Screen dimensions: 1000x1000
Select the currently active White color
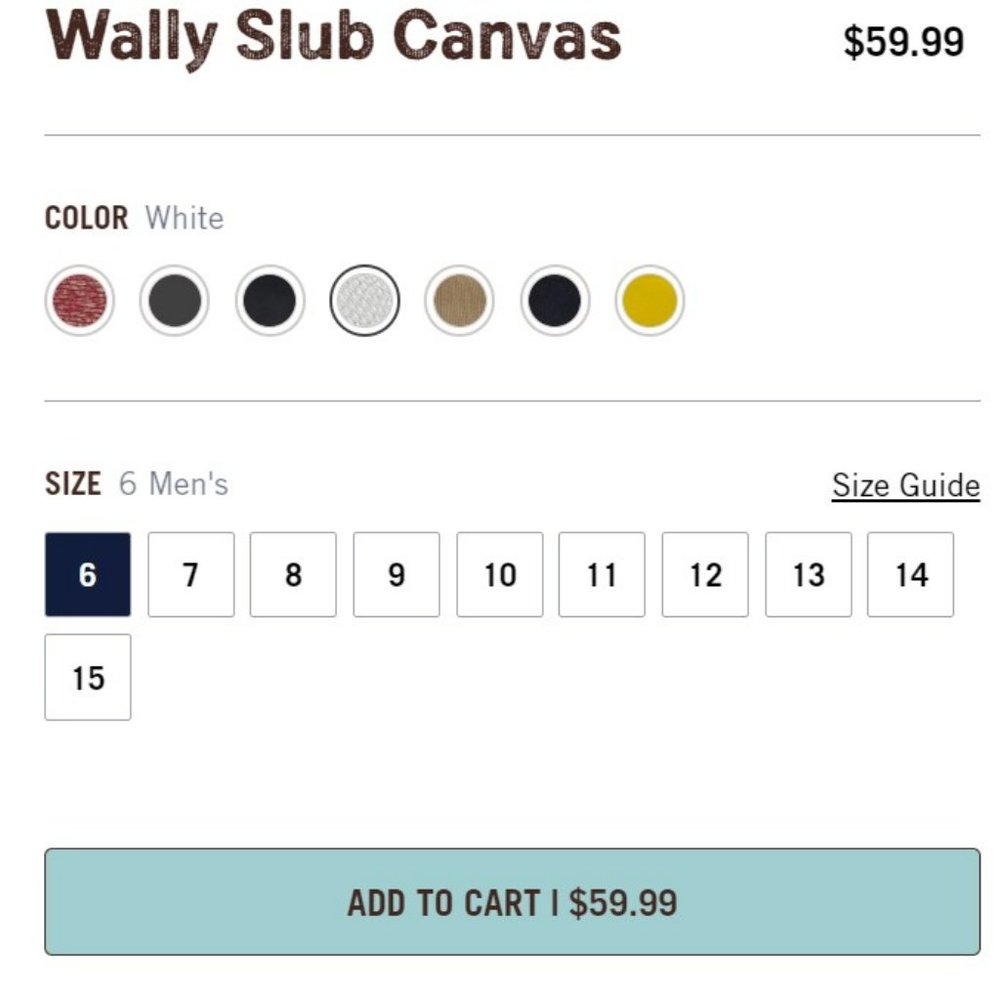tap(364, 300)
